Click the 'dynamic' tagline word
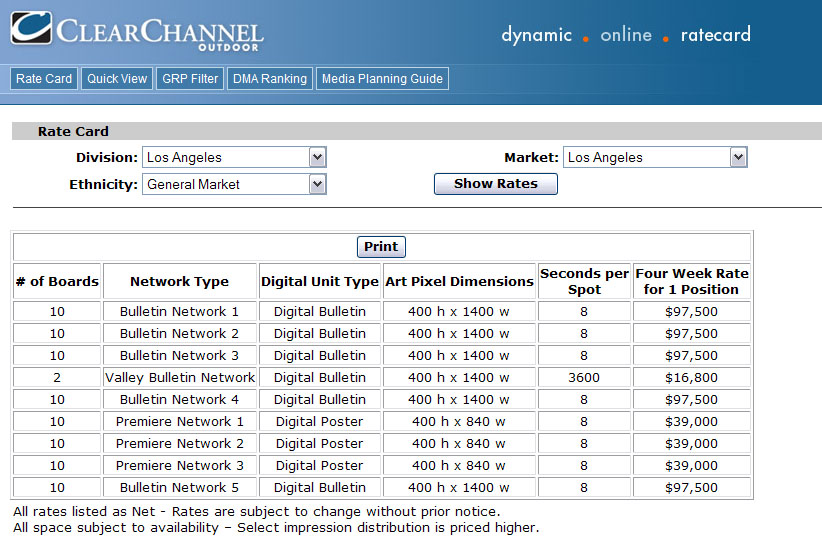This screenshot has height=558, width=822. point(536,35)
